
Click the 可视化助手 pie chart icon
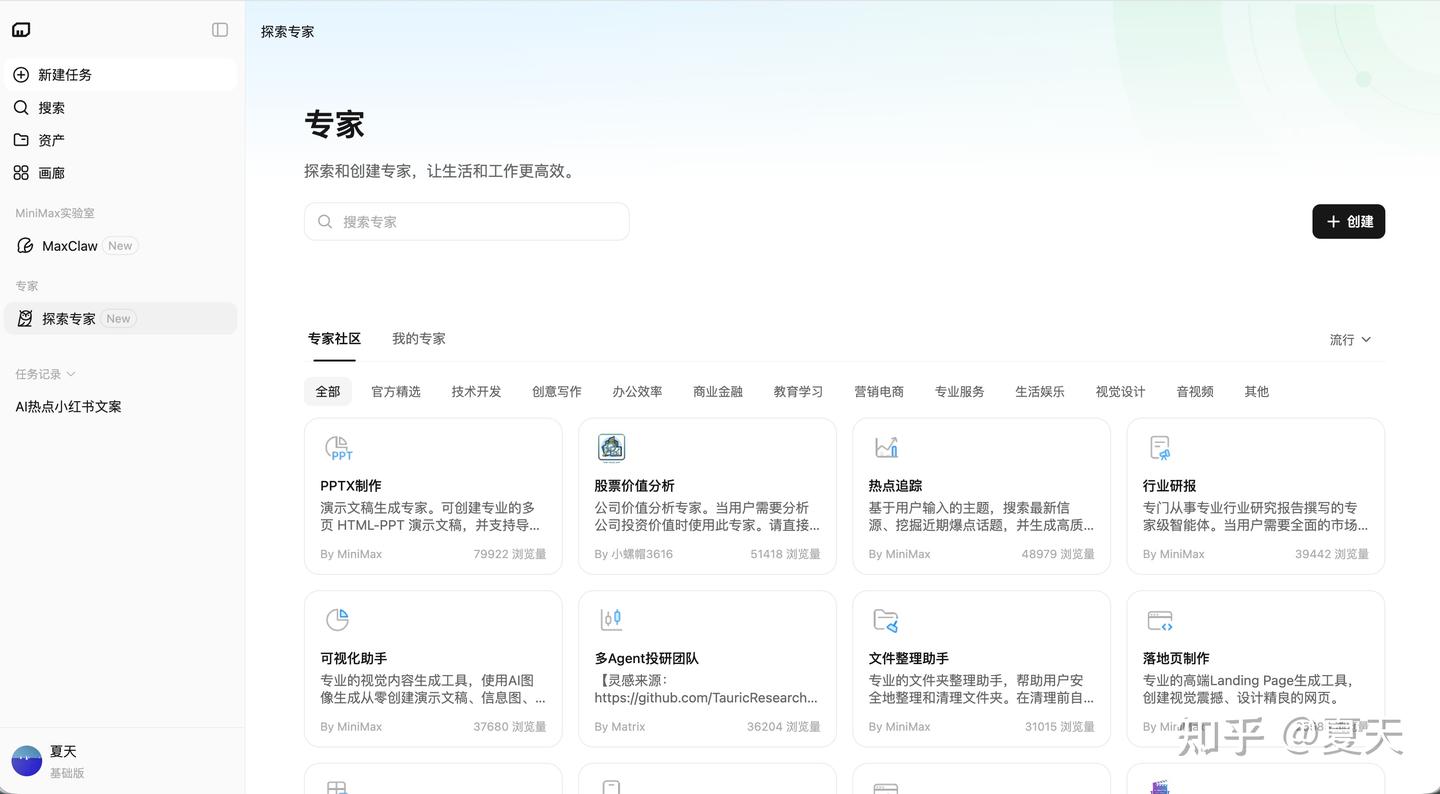coord(338,620)
